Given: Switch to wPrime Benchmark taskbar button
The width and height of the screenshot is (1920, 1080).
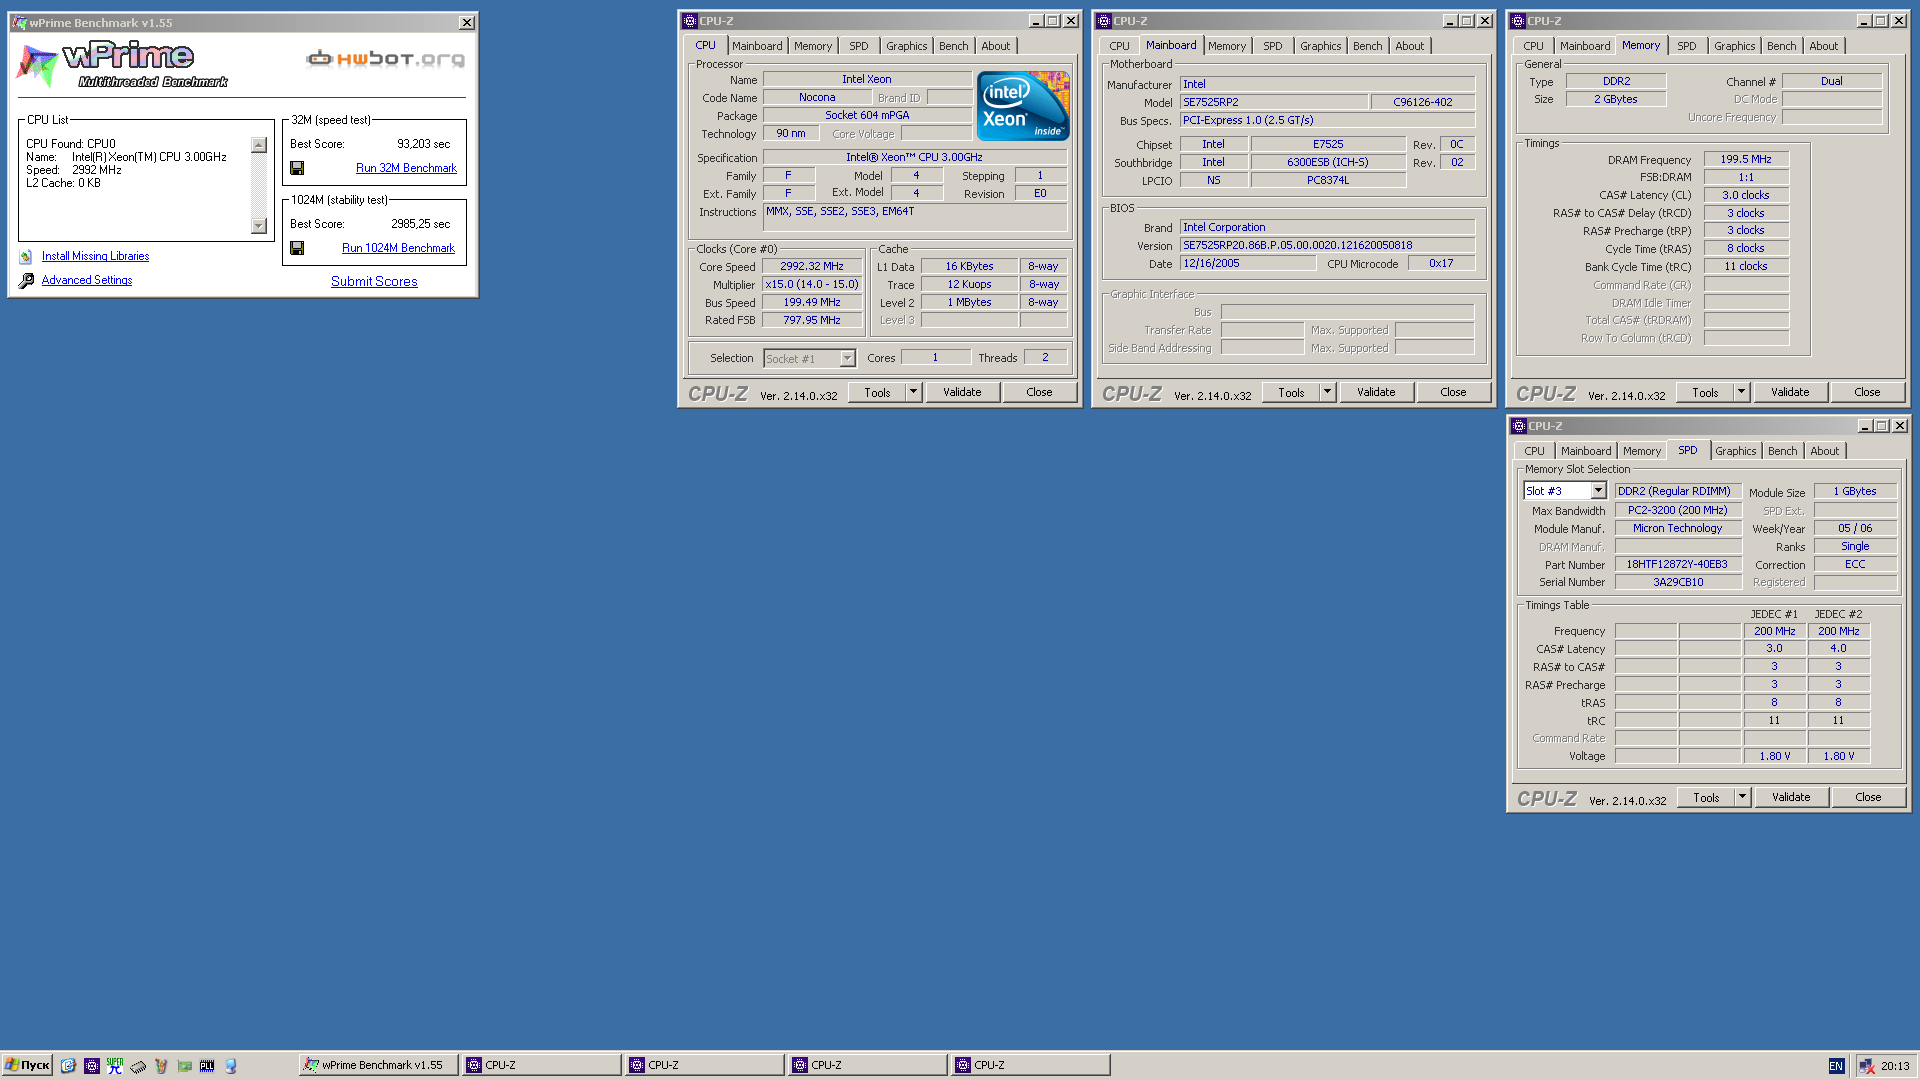Looking at the screenshot, I should [x=379, y=1065].
